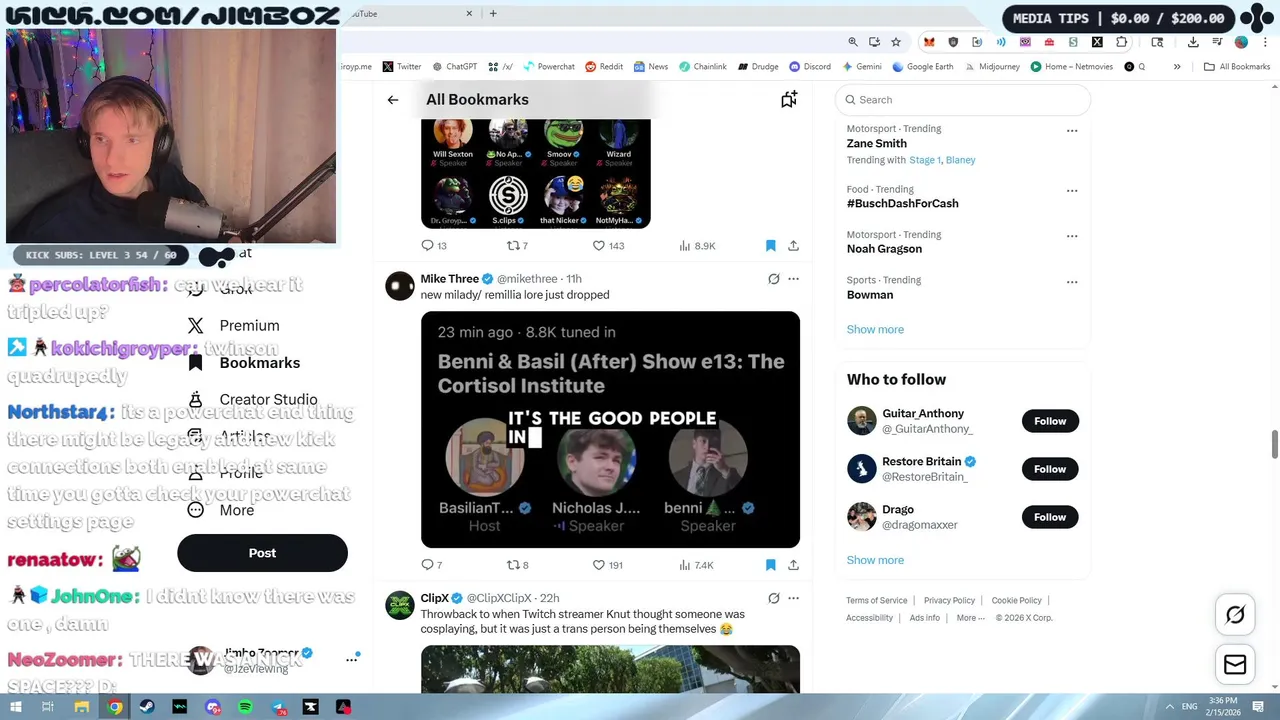The height and width of the screenshot is (720, 1280).
Task: Open the Zane Smith trending topic
Action: pyautogui.click(x=877, y=144)
